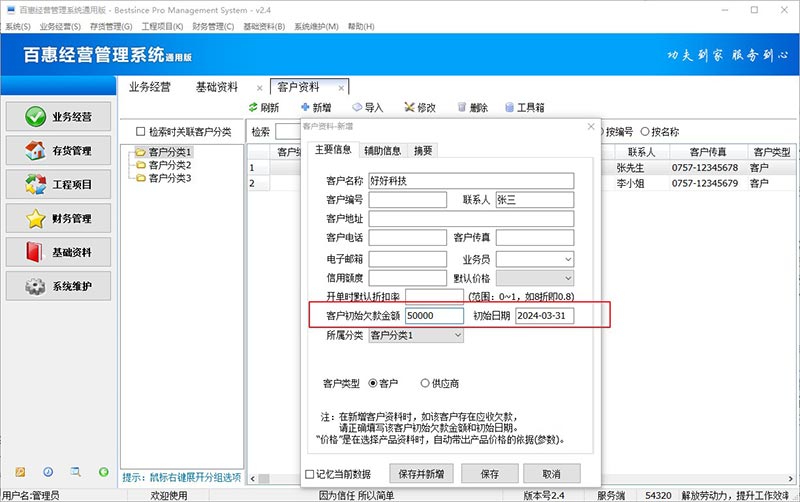Click the 导入 import toolbar icon
The width and height of the screenshot is (800, 502).
coord(357,107)
